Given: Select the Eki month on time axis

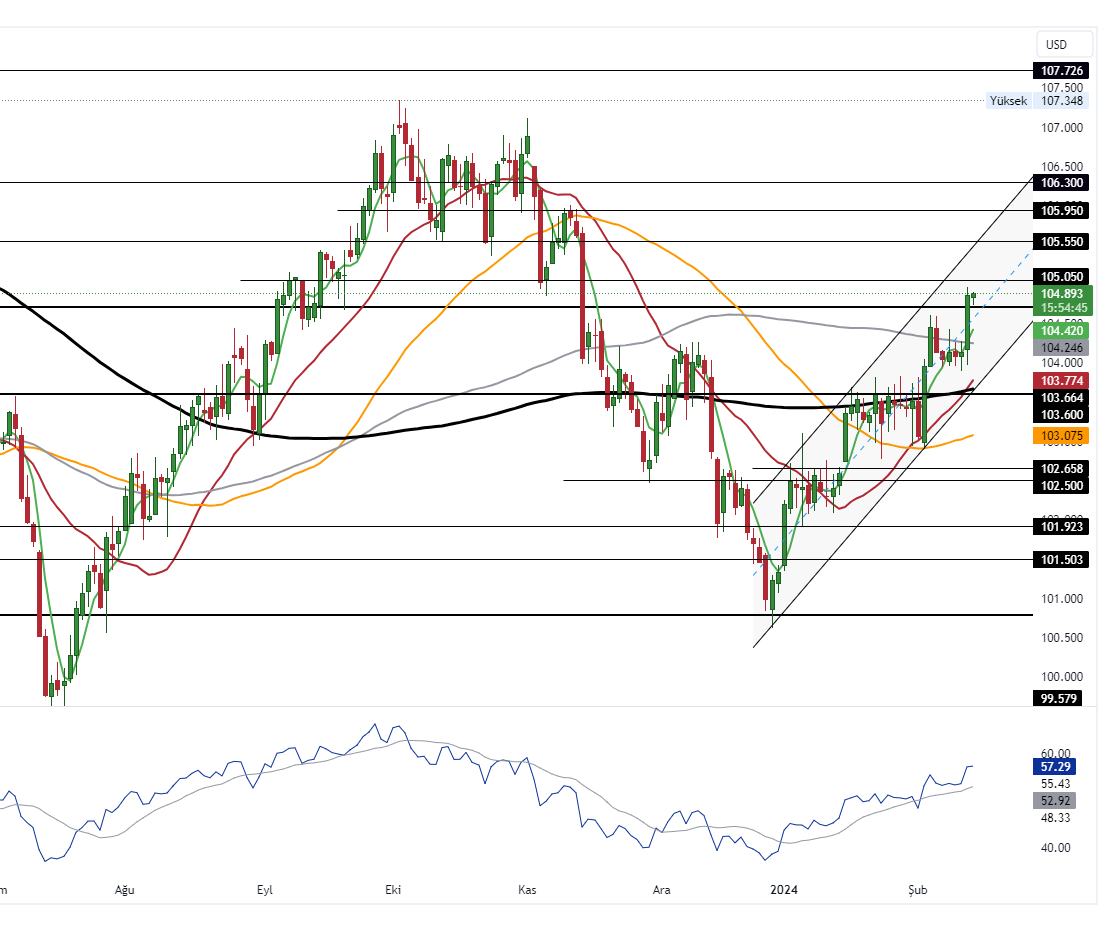Looking at the screenshot, I should tap(393, 889).
